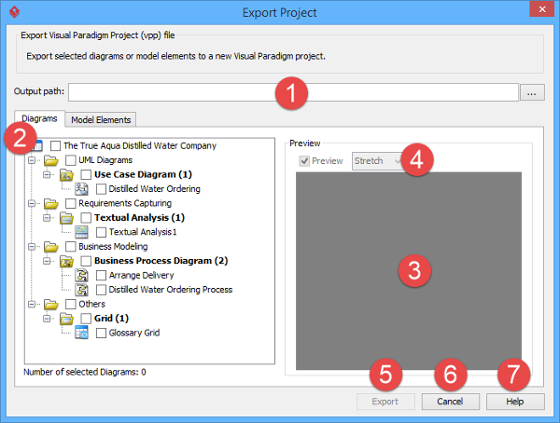Check The True Aqua Distilled Water Company checkbox

pyautogui.click(x=55, y=146)
